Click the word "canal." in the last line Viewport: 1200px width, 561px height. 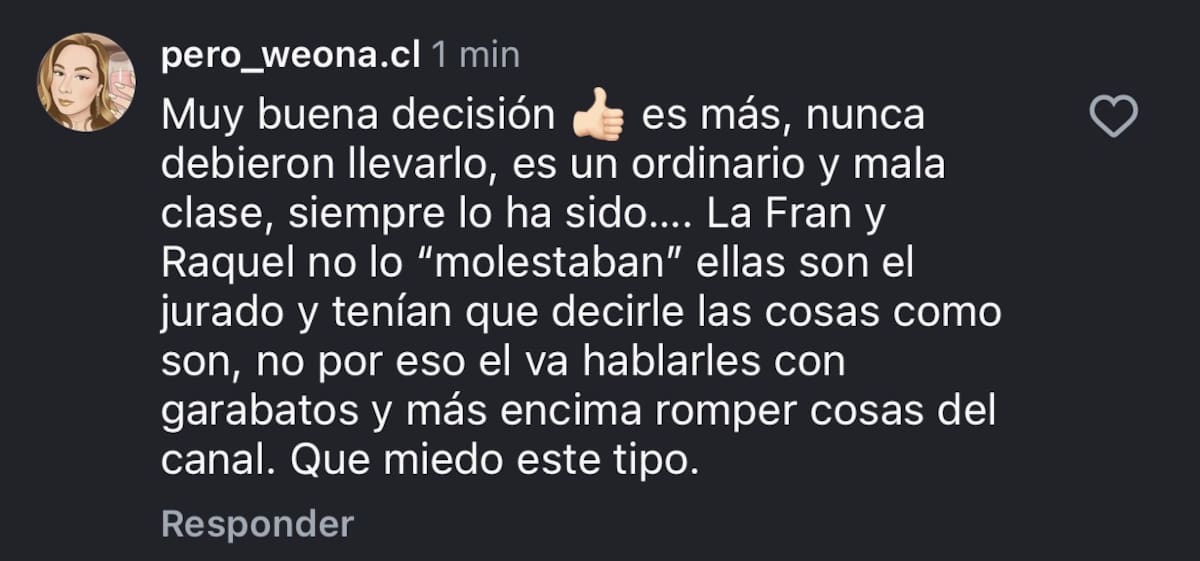click(208, 461)
